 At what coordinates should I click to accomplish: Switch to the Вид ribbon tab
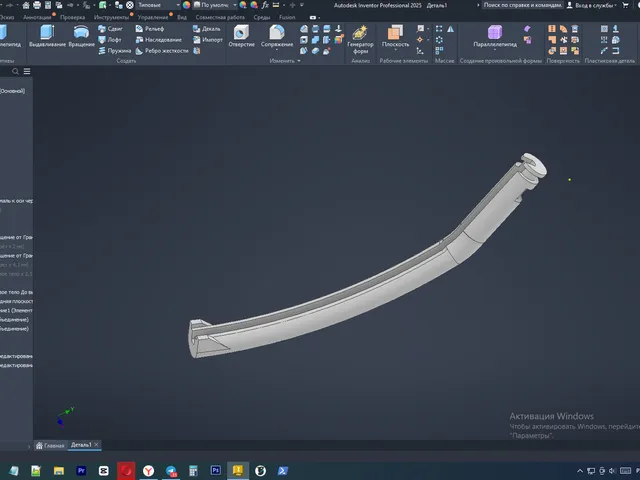click(182, 17)
